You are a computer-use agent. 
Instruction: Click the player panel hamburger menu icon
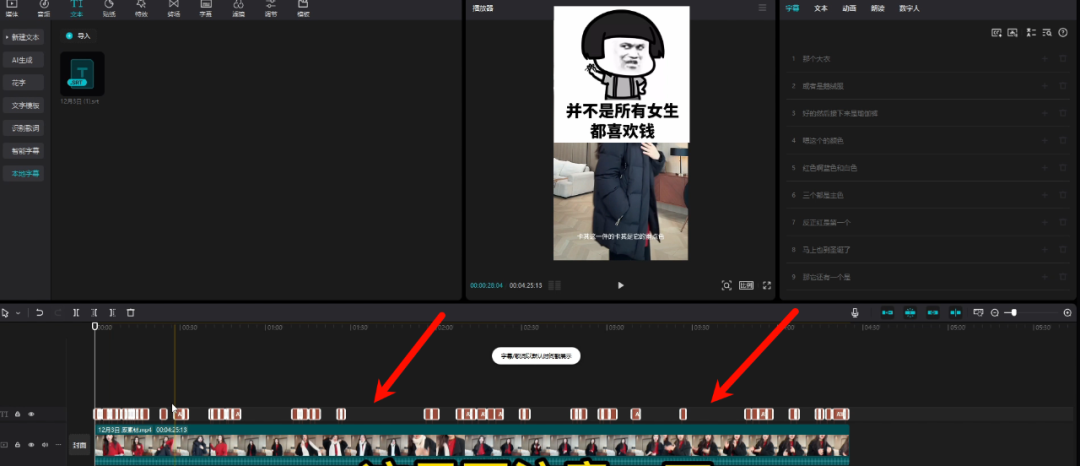(x=762, y=8)
